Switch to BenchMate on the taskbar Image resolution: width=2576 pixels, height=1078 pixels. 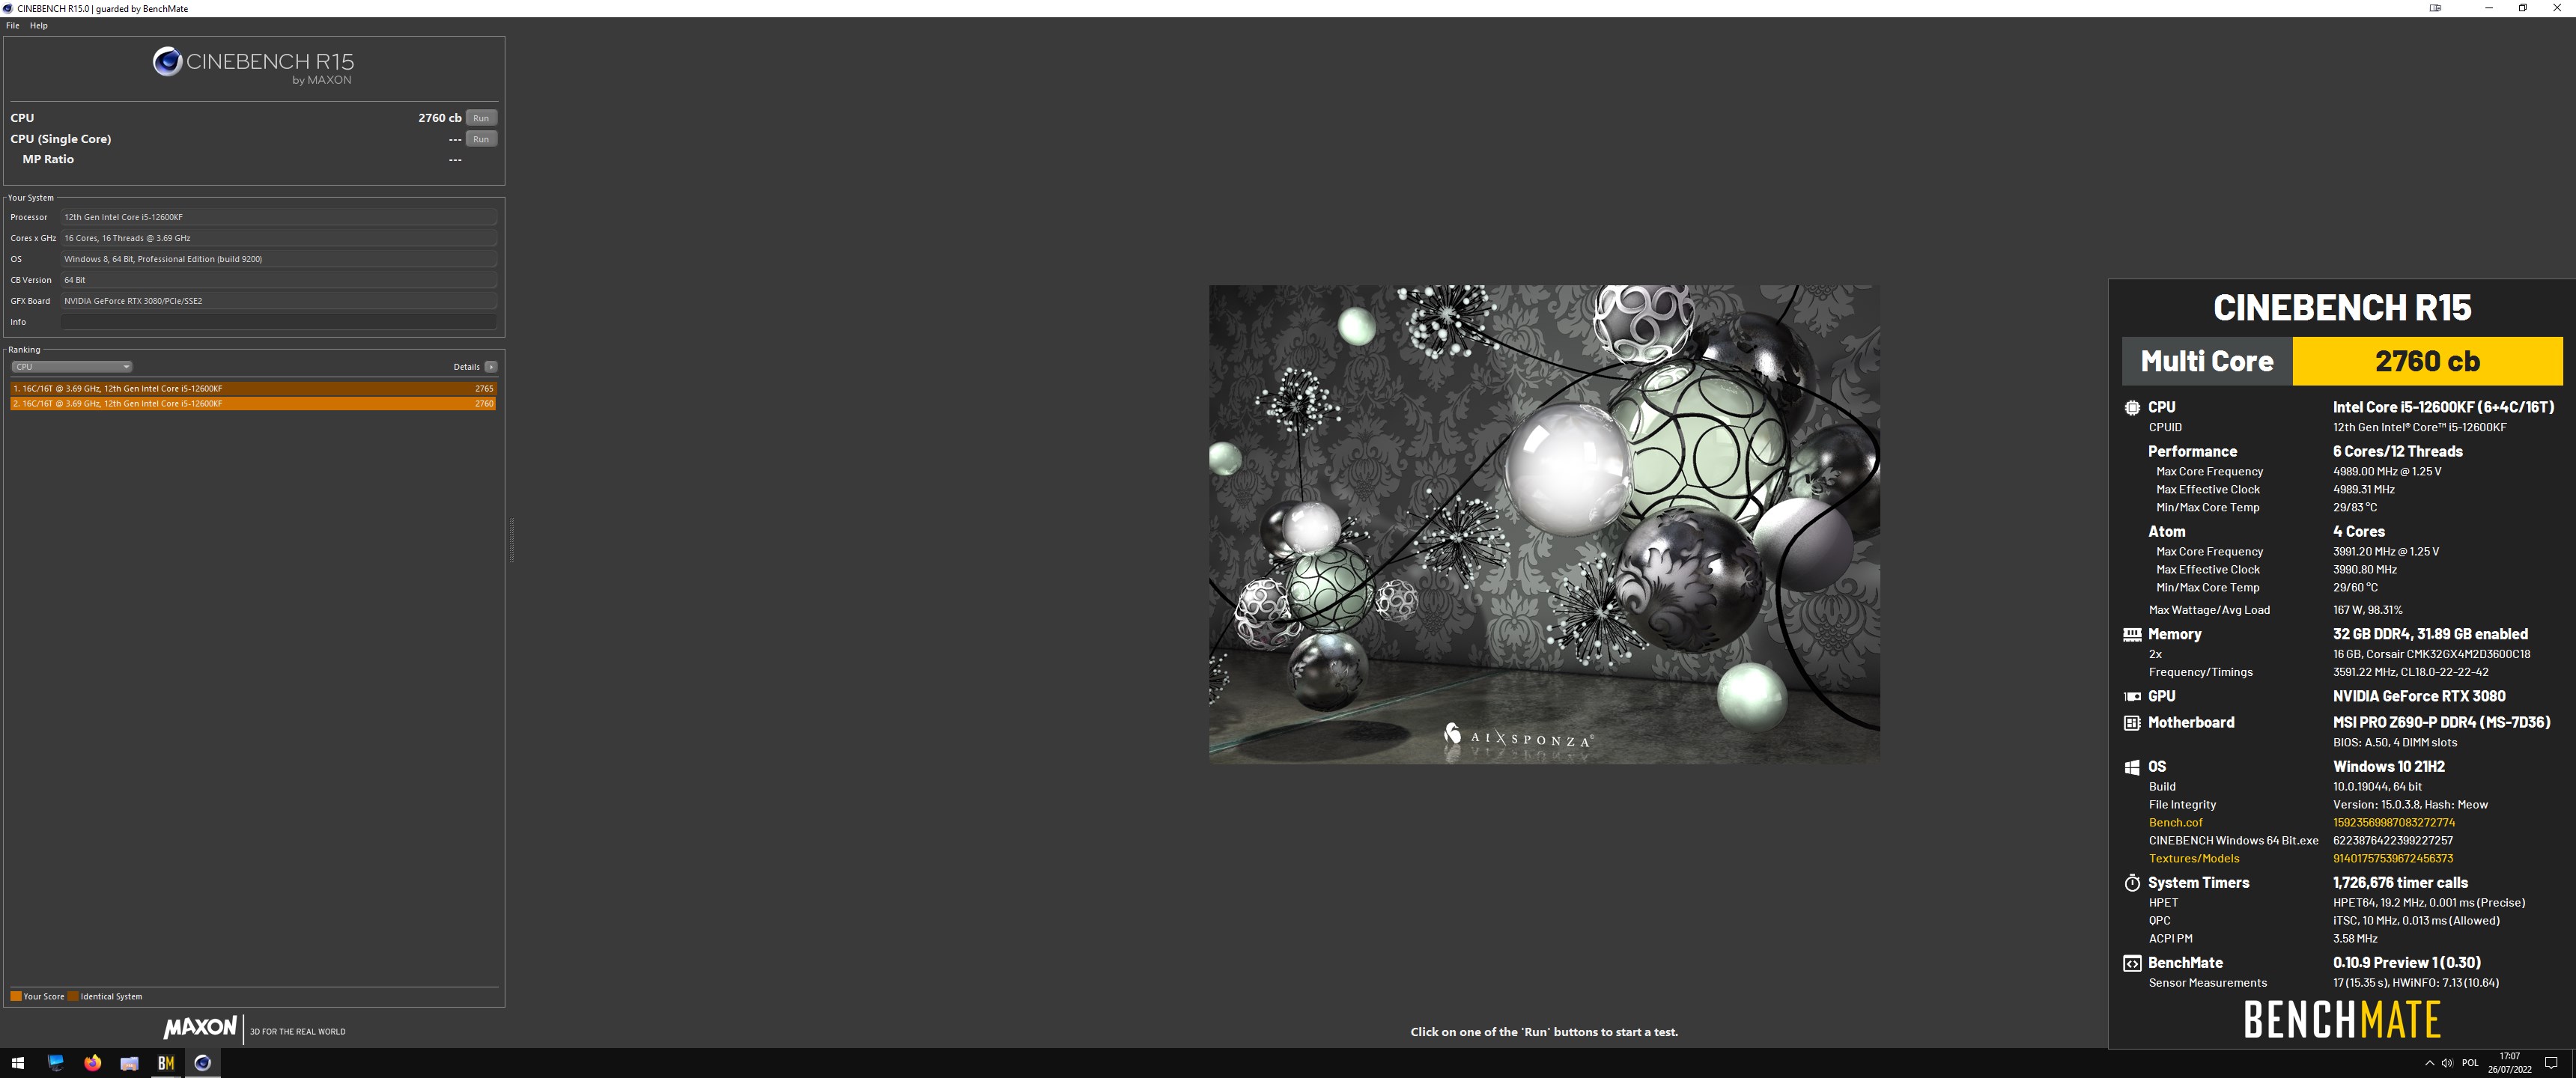pyautogui.click(x=166, y=1063)
